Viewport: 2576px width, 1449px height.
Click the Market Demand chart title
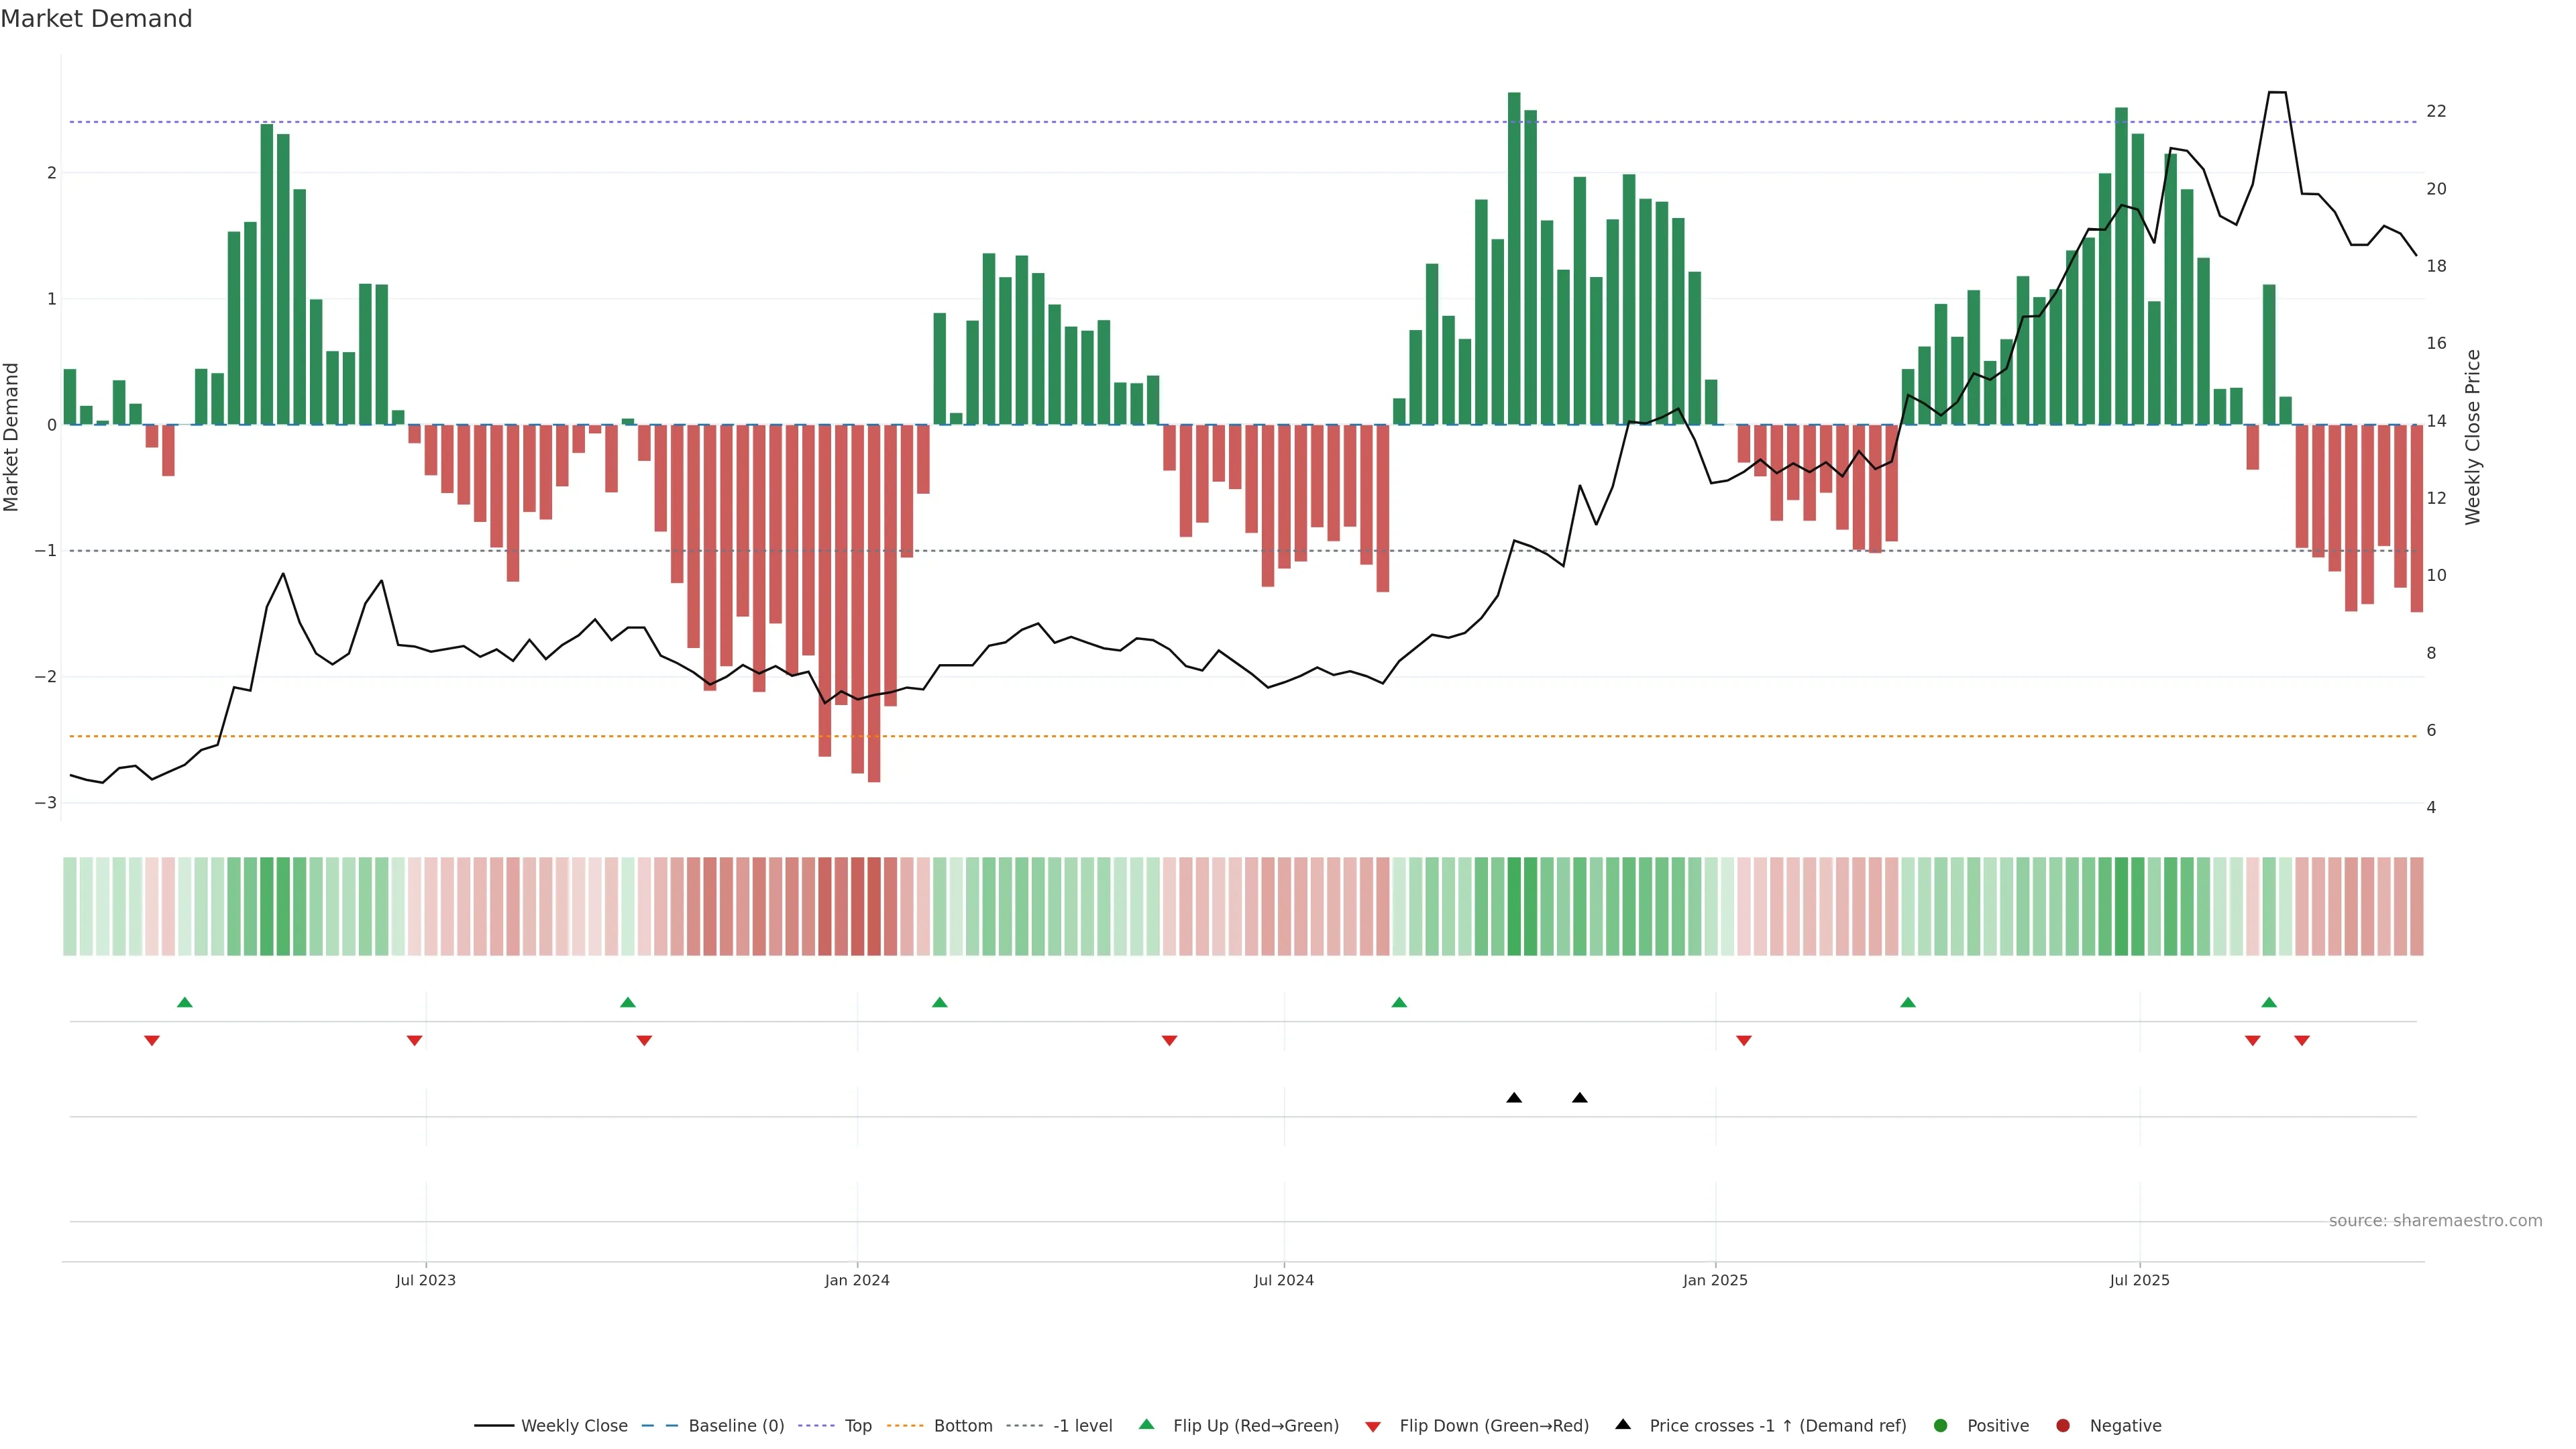point(96,19)
